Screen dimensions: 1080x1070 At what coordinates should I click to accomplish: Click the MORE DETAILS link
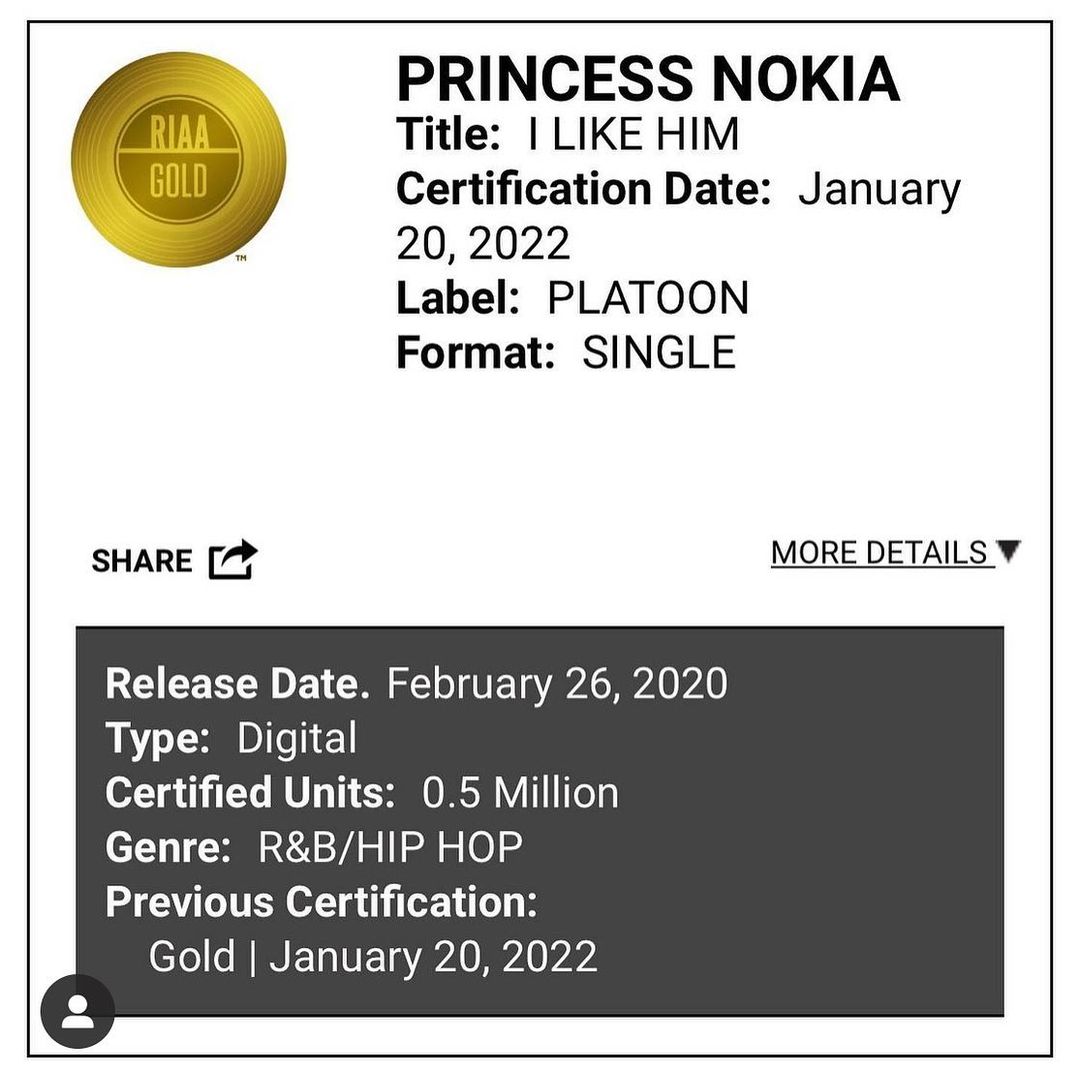(x=880, y=553)
